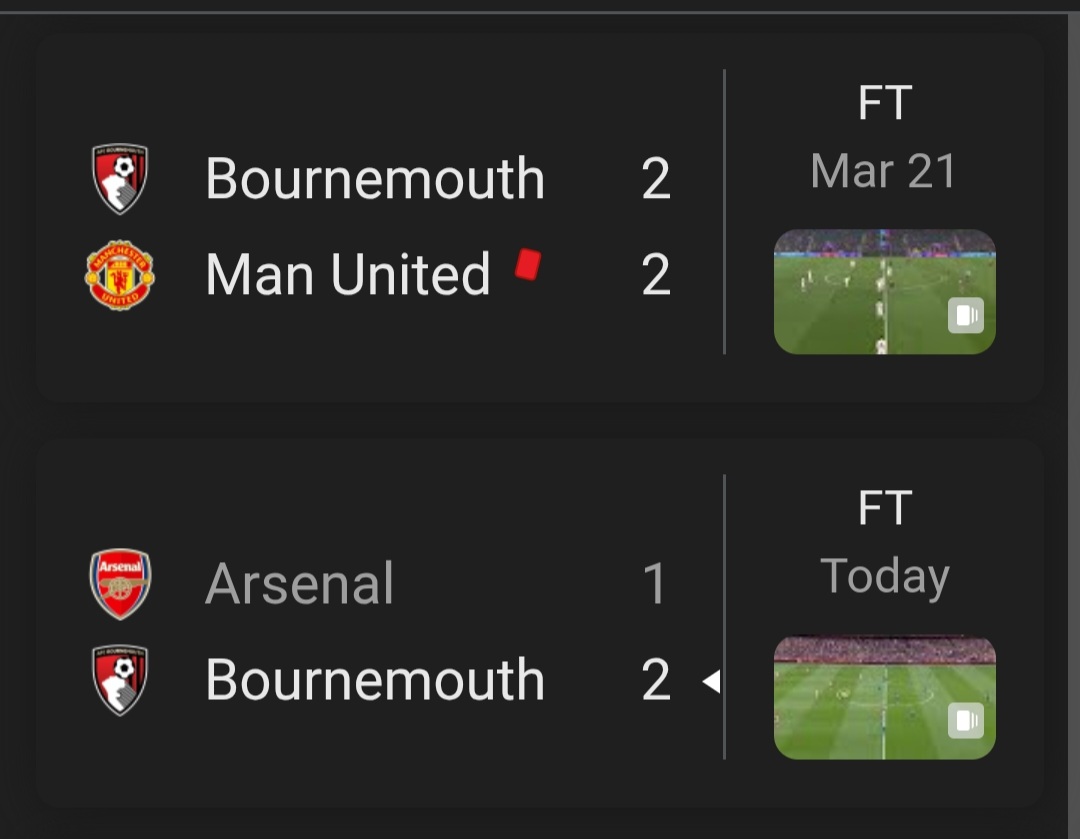Open Bournemouth team name in today's match
Image resolution: width=1080 pixels, height=839 pixels.
(375, 680)
